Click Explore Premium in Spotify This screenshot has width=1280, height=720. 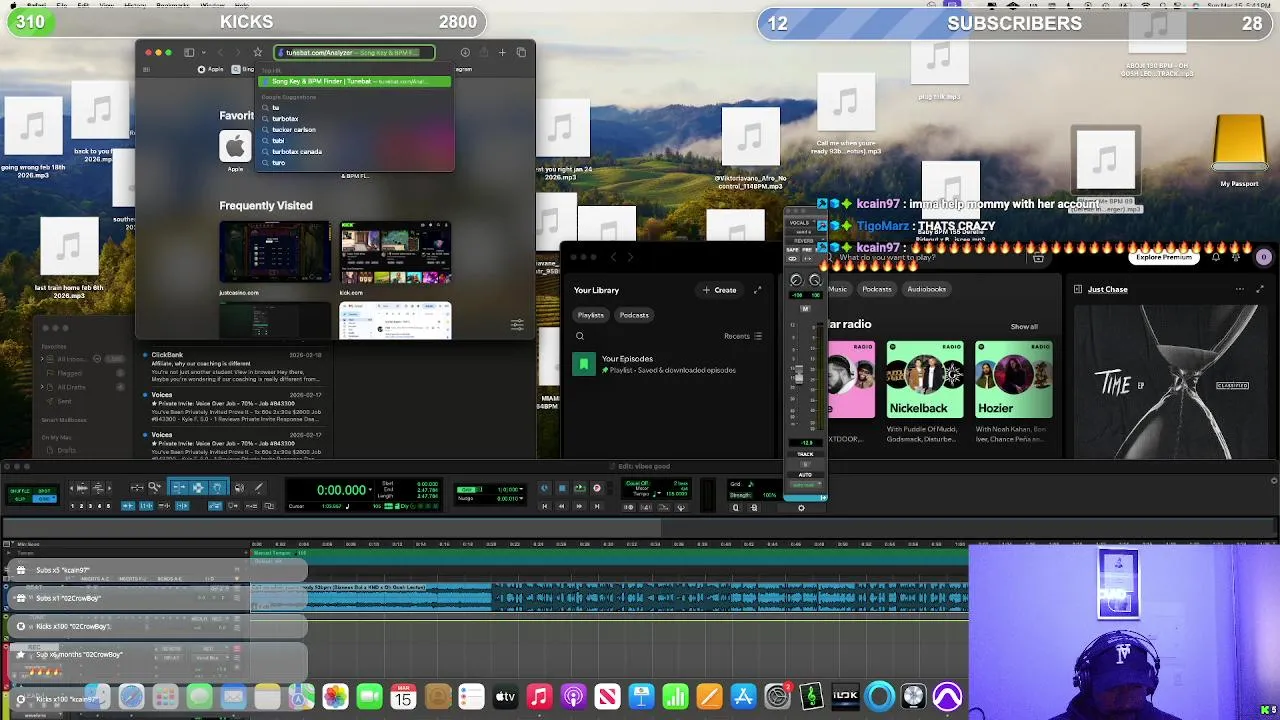pyautogui.click(x=1164, y=257)
